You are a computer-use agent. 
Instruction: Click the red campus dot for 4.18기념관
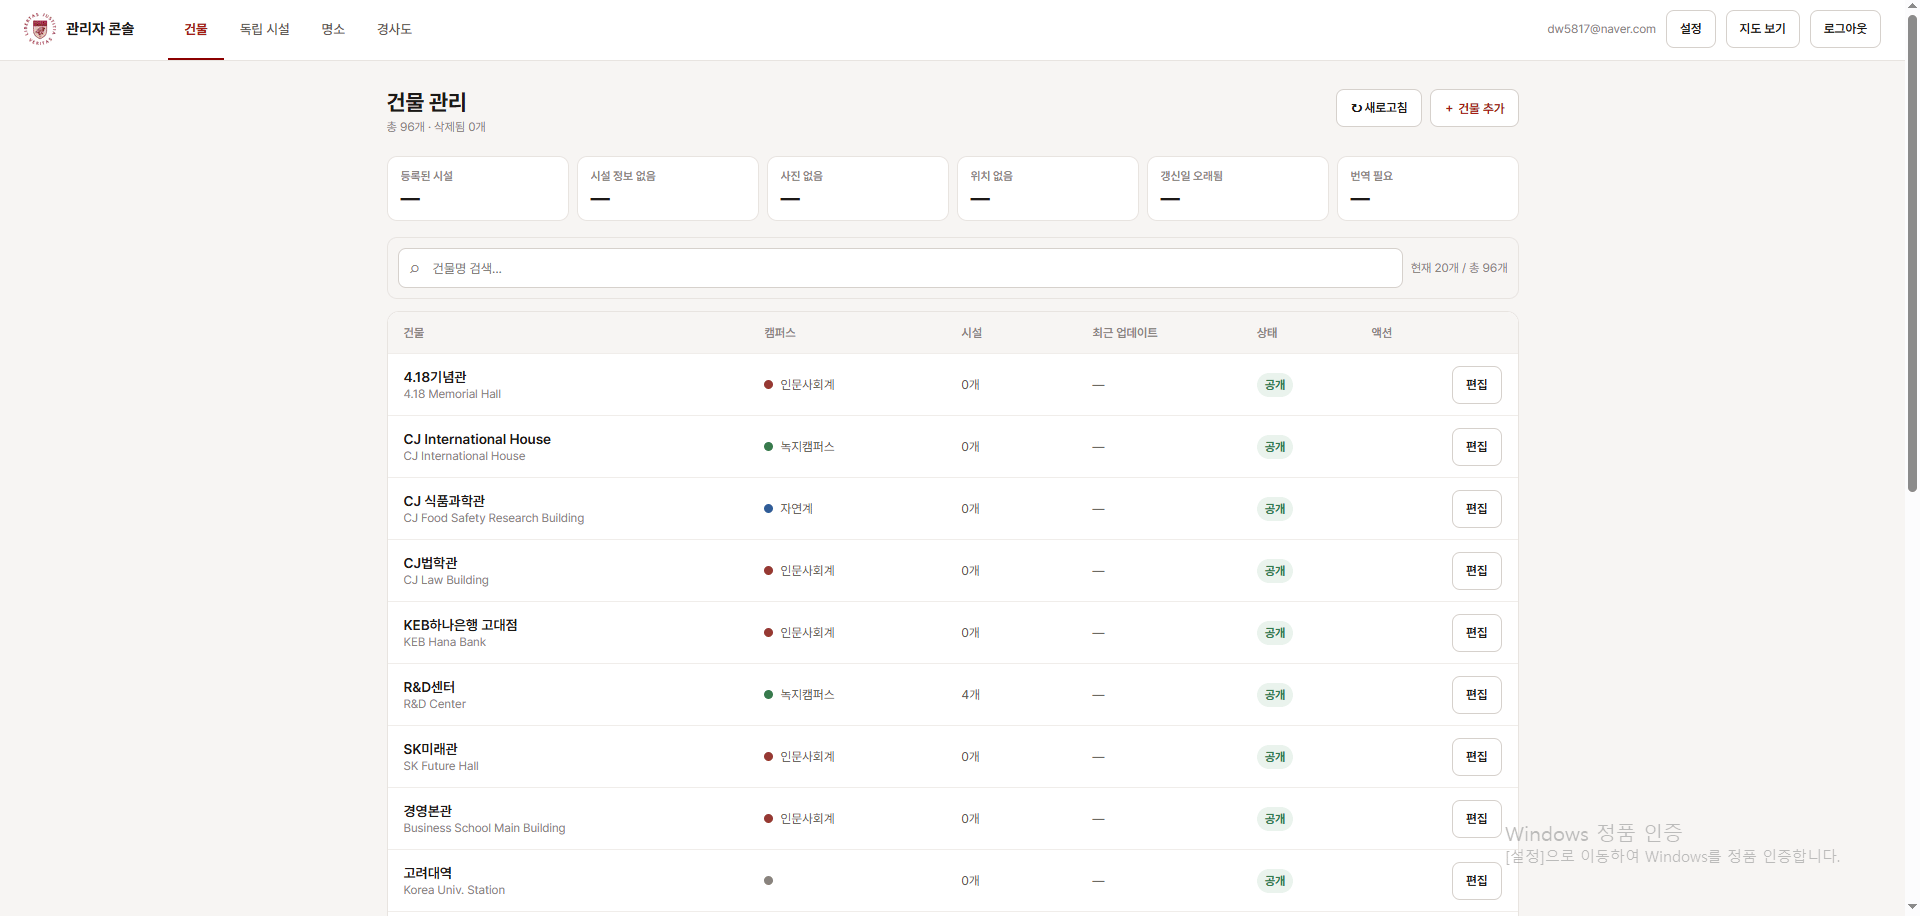pos(768,385)
